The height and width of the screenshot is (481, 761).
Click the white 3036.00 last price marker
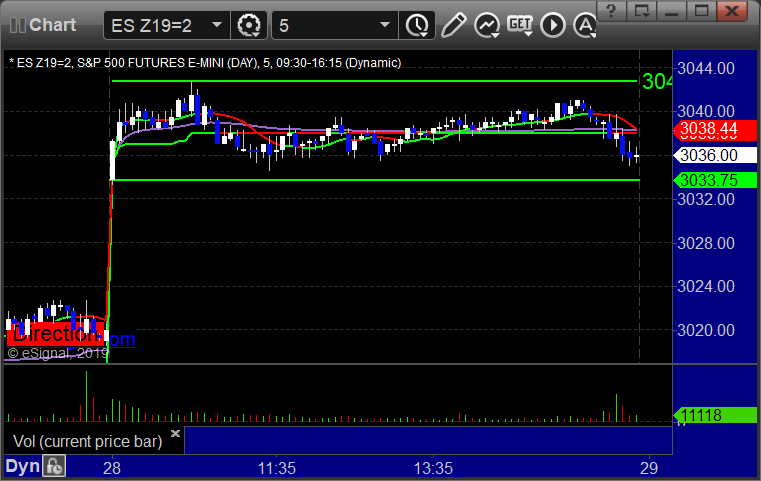(715, 155)
